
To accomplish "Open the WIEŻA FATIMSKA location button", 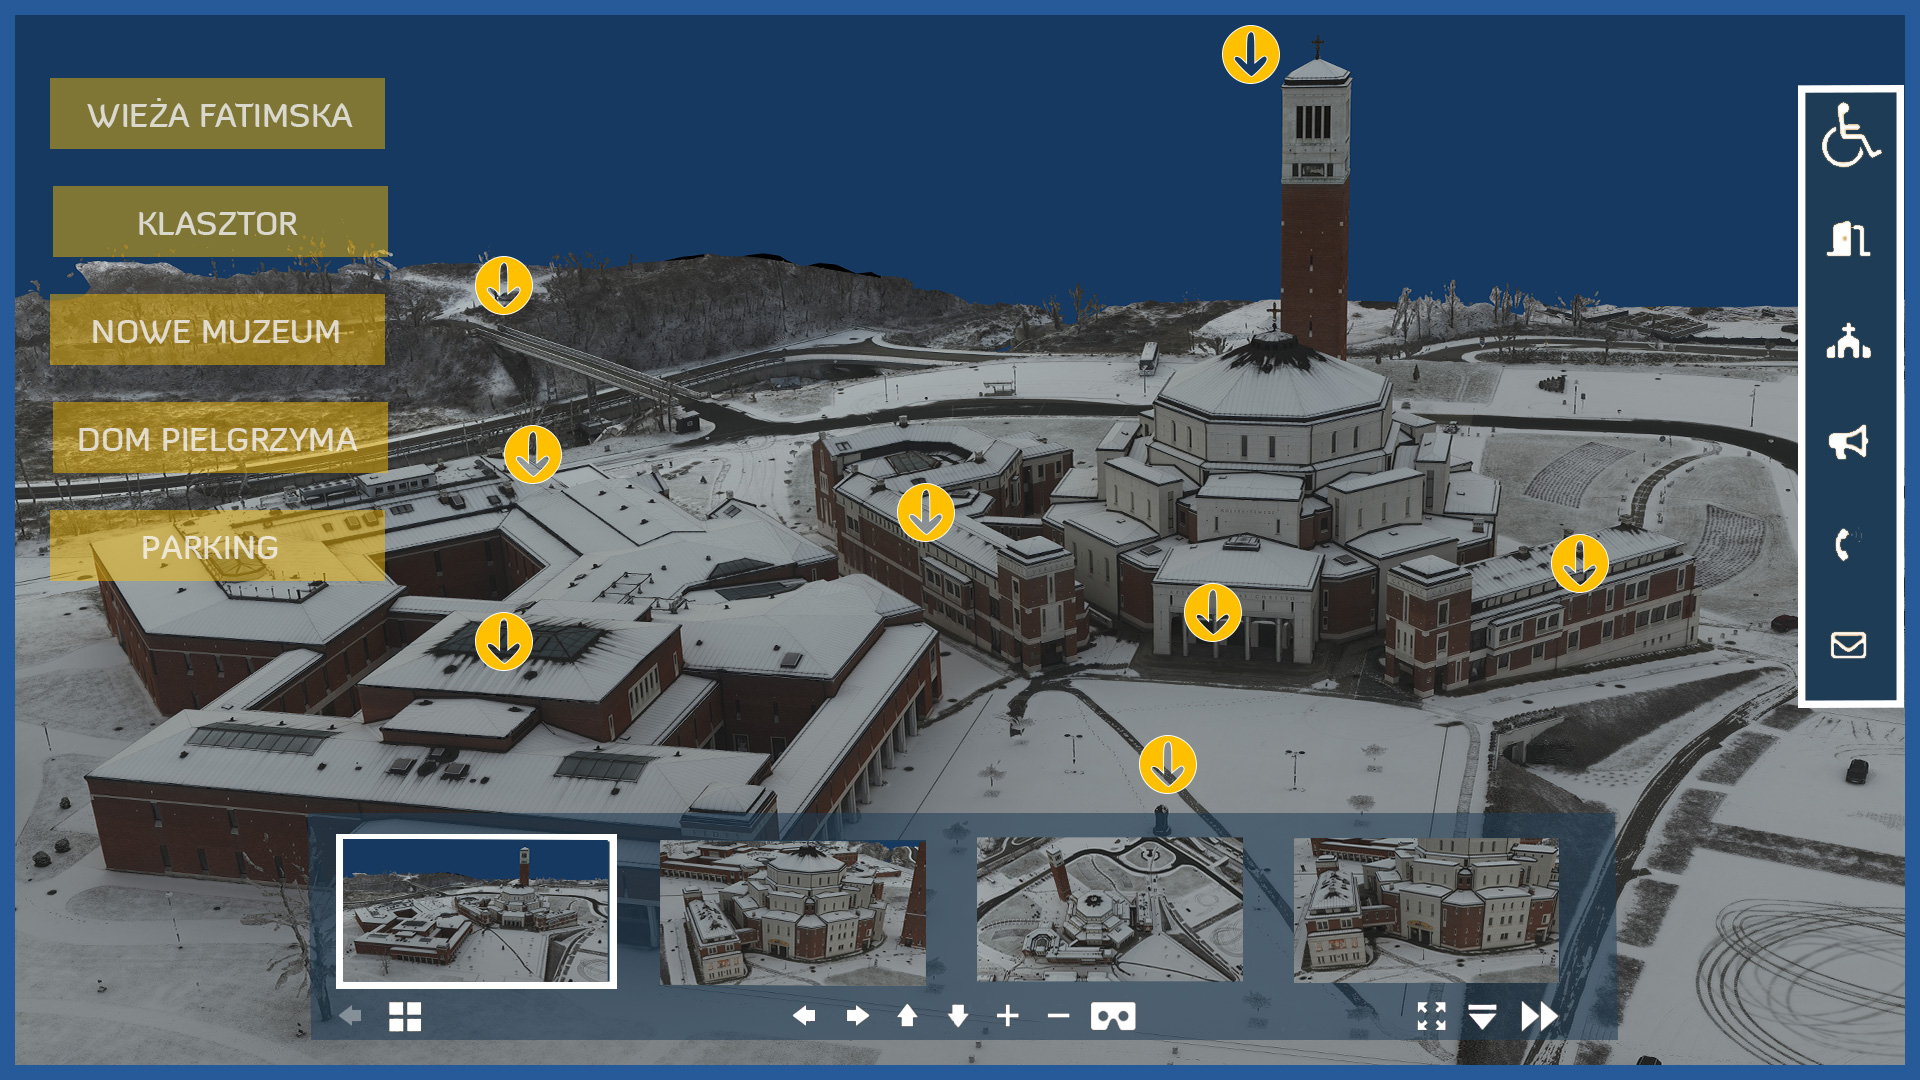I will [217, 114].
